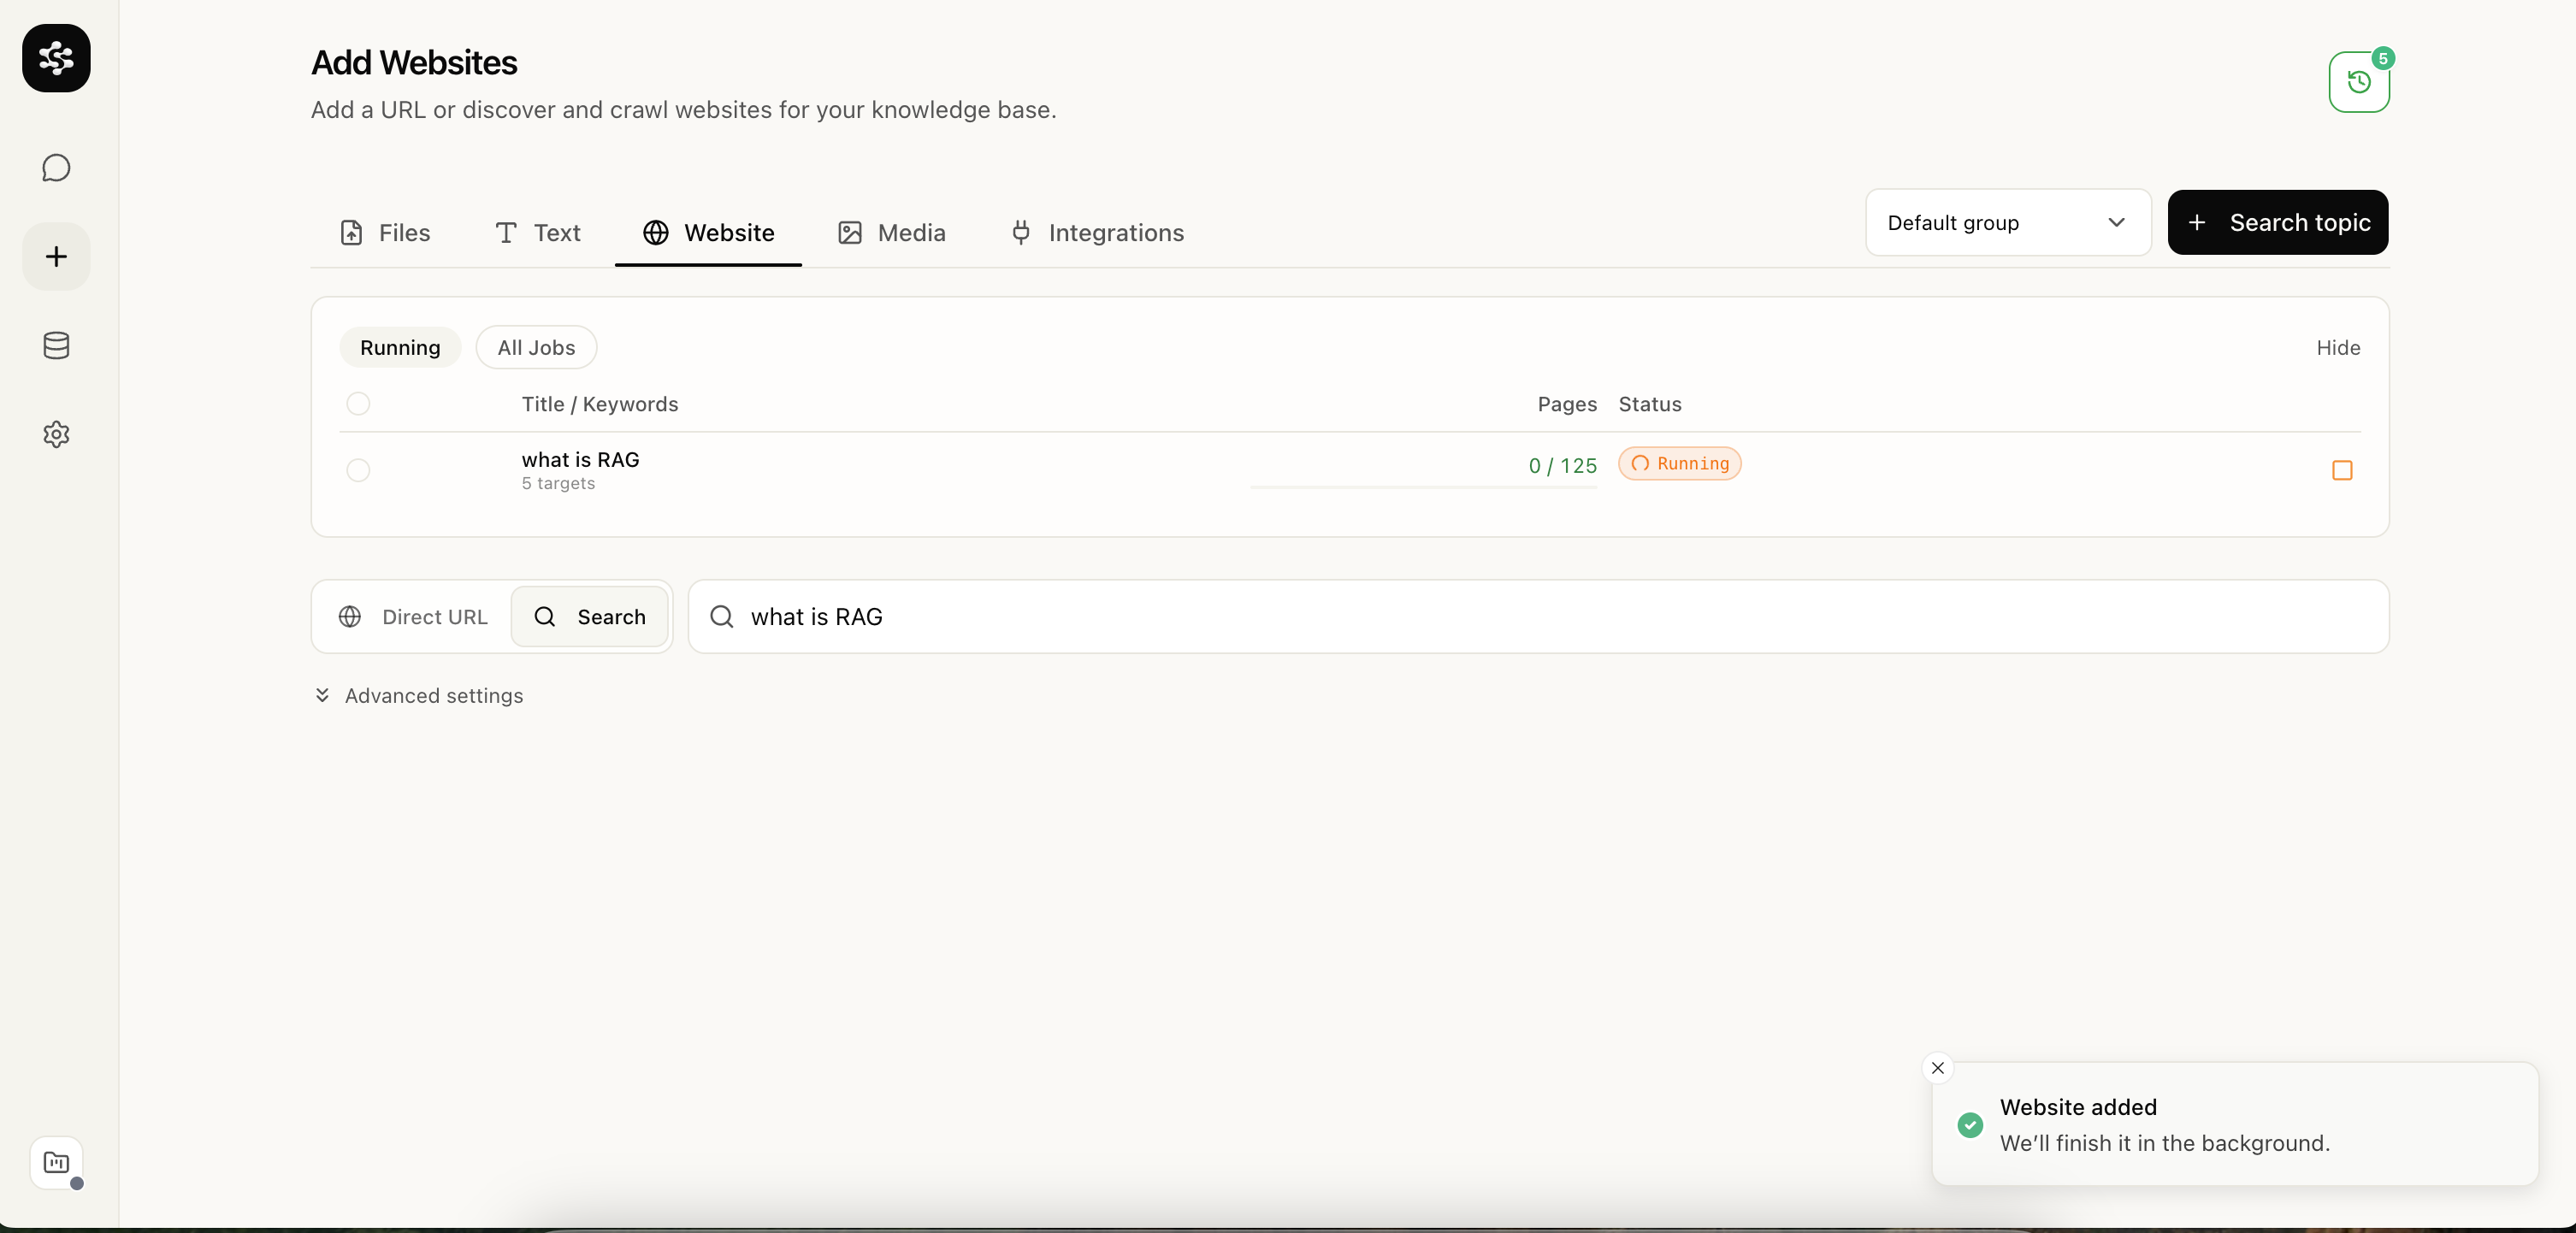Image resolution: width=2576 pixels, height=1233 pixels.
Task: Choose Direct URL mode
Action: click(x=414, y=617)
